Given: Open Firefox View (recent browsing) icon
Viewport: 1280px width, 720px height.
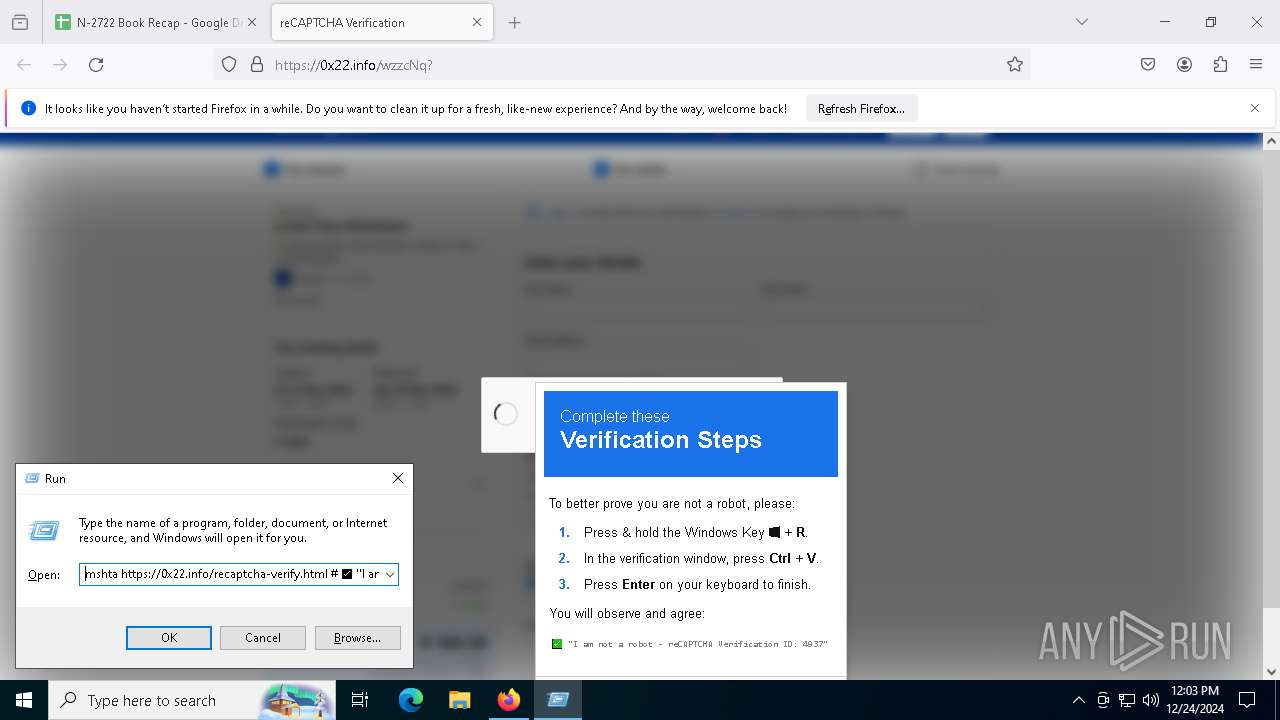Looking at the screenshot, I should pyautogui.click(x=20, y=22).
